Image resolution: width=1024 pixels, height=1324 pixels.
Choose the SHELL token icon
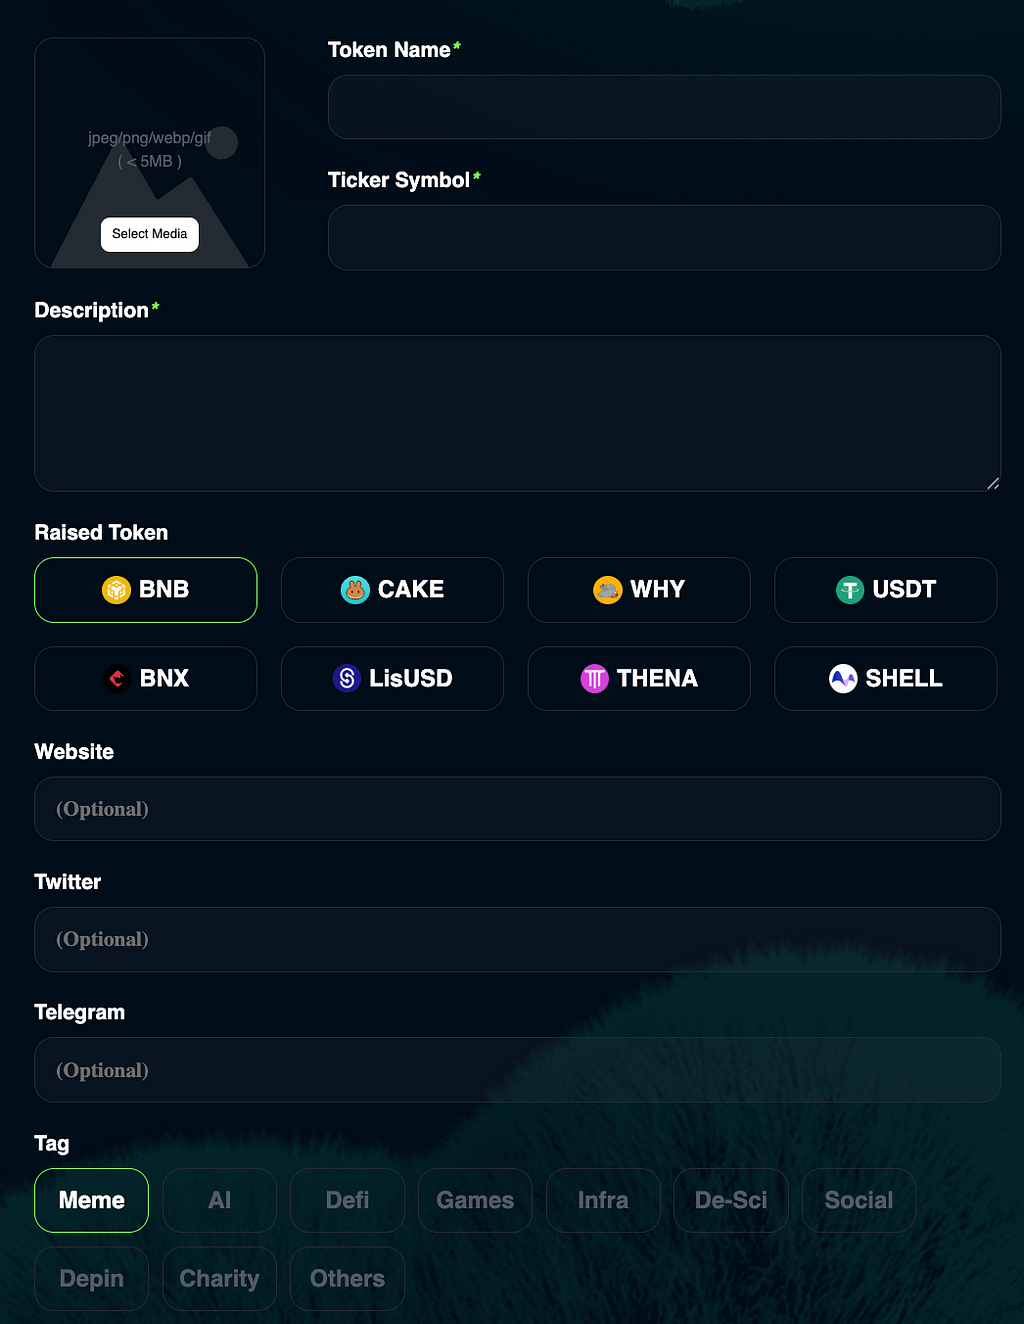843,679
